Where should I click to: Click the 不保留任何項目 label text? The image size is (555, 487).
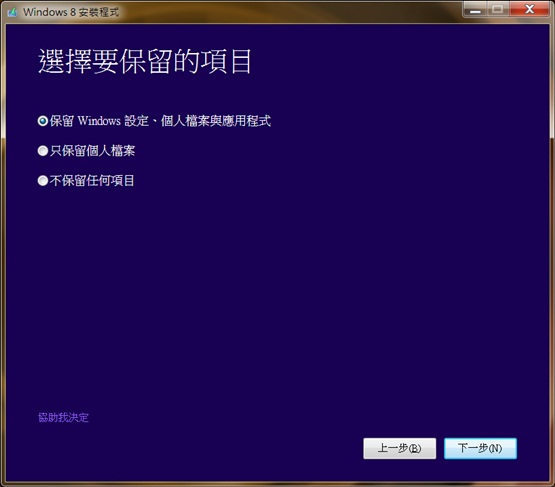click(92, 181)
